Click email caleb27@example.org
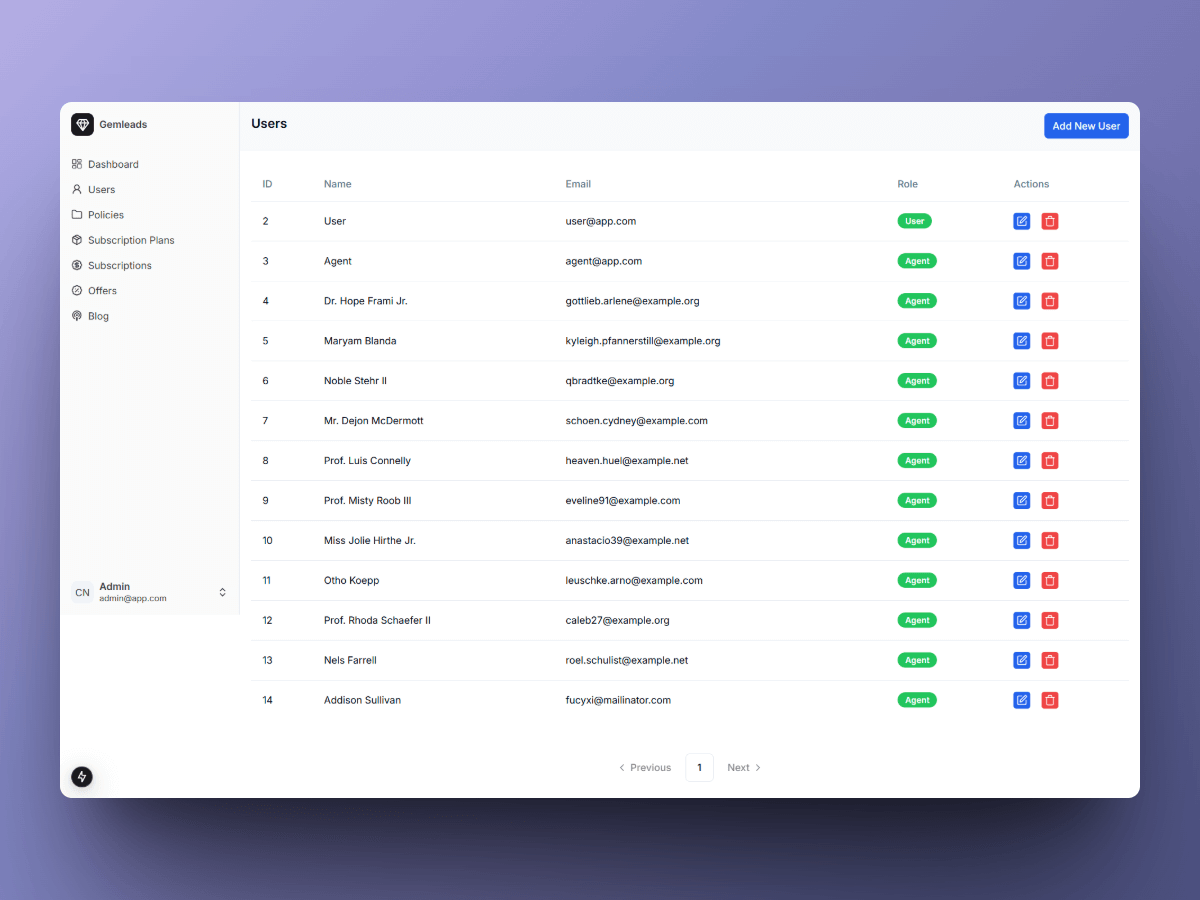The width and height of the screenshot is (1200, 900). 617,621
